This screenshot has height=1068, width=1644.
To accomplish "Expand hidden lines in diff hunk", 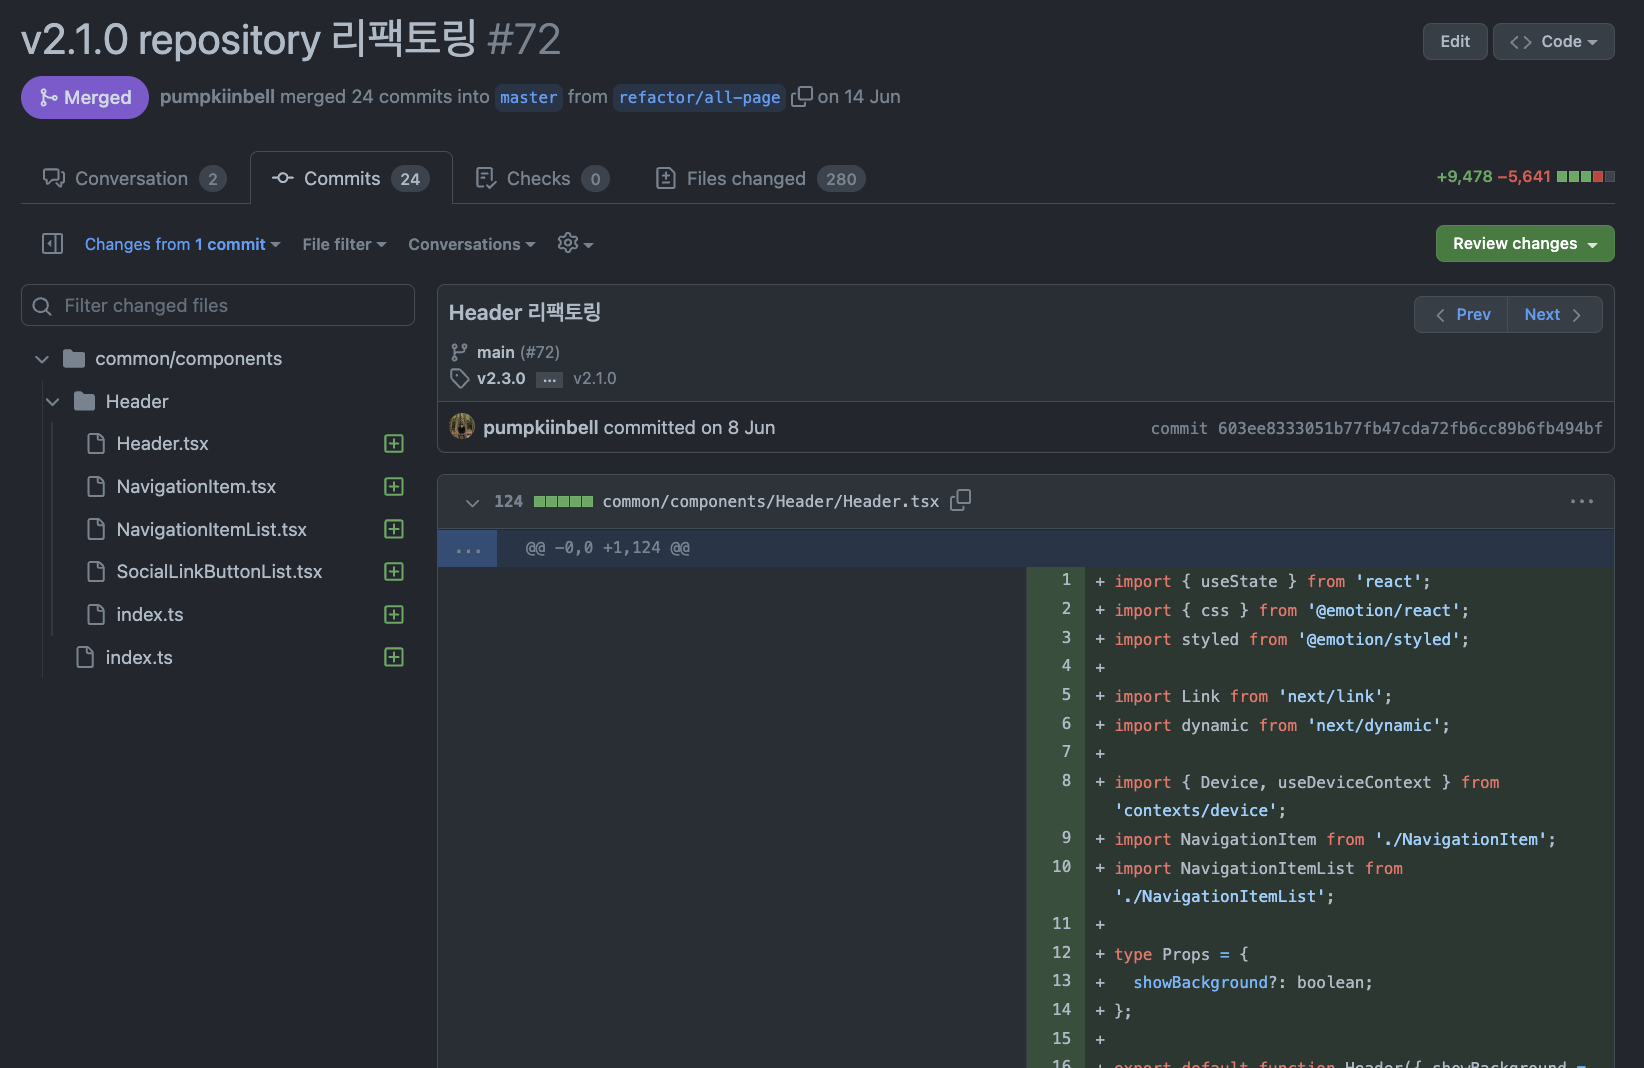I will point(467,548).
